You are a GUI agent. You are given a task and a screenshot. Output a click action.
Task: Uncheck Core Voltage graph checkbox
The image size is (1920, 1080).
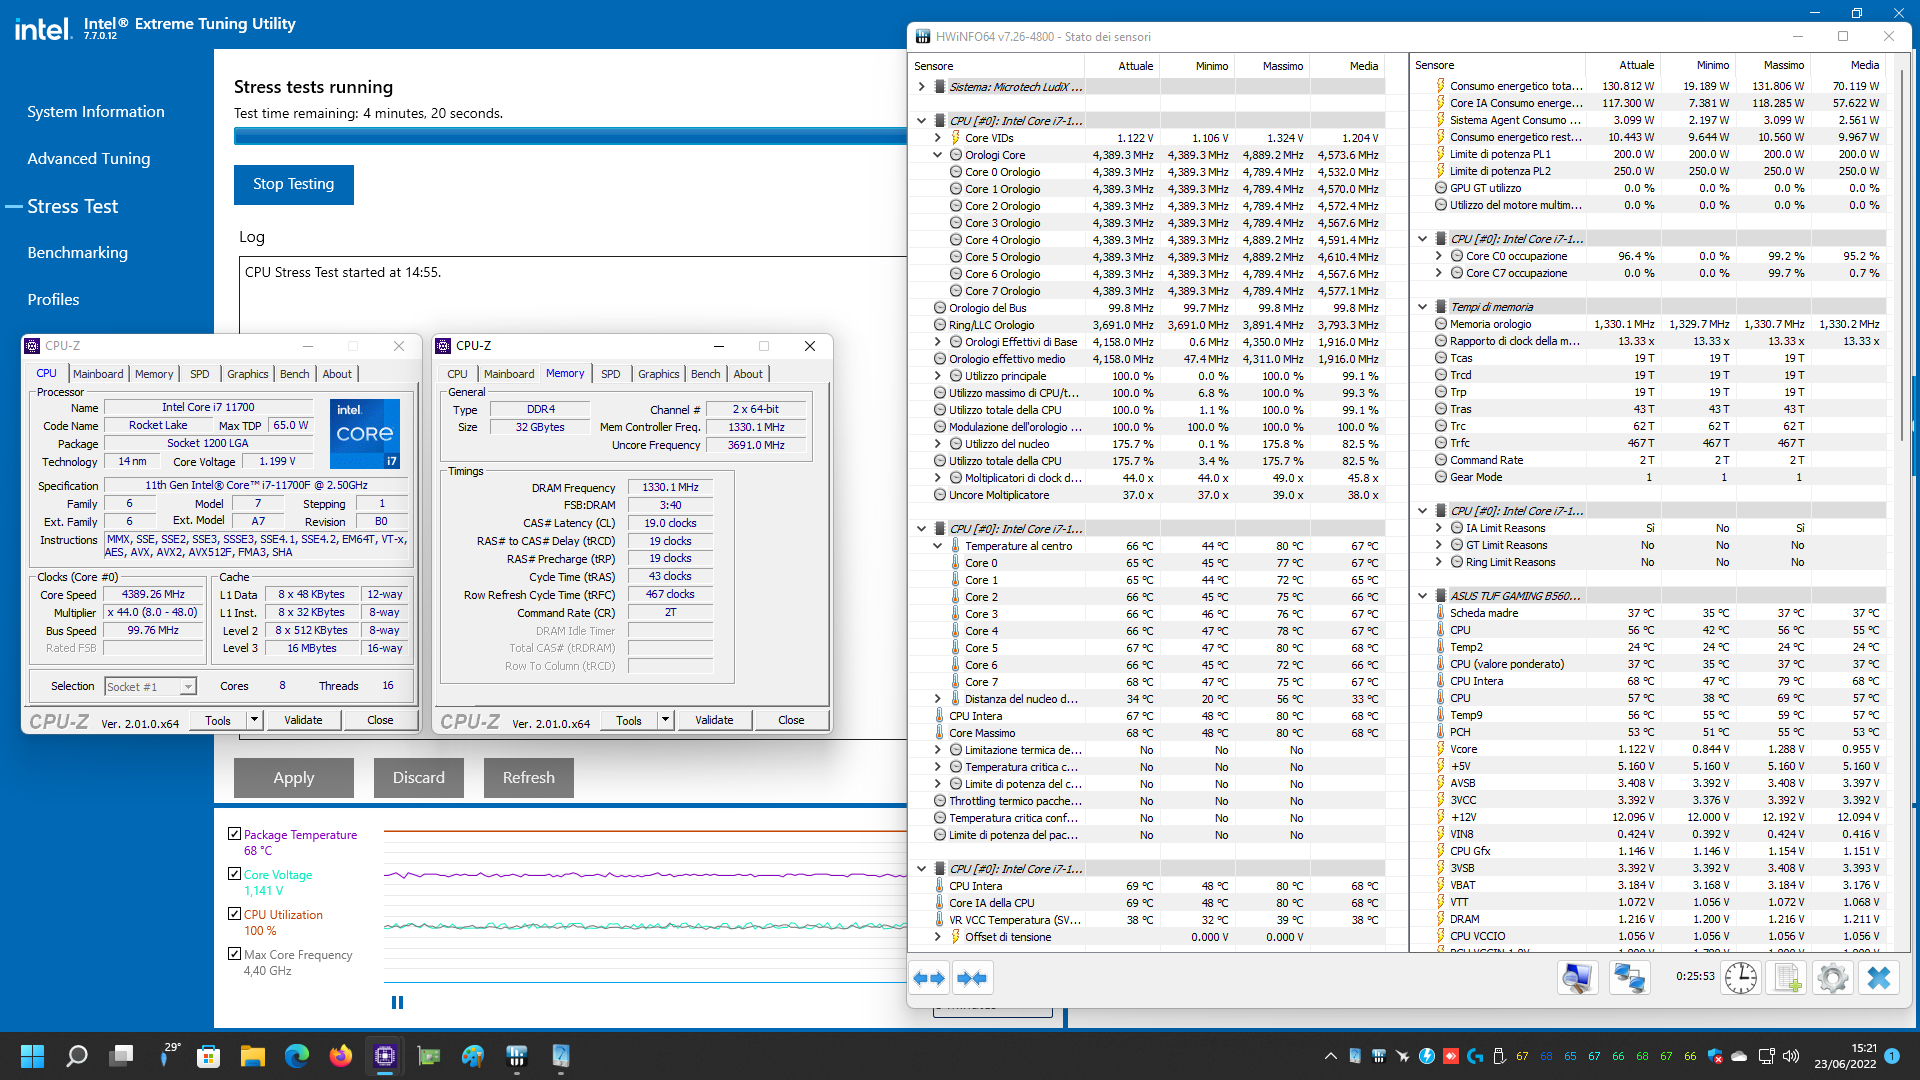click(x=234, y=874)
